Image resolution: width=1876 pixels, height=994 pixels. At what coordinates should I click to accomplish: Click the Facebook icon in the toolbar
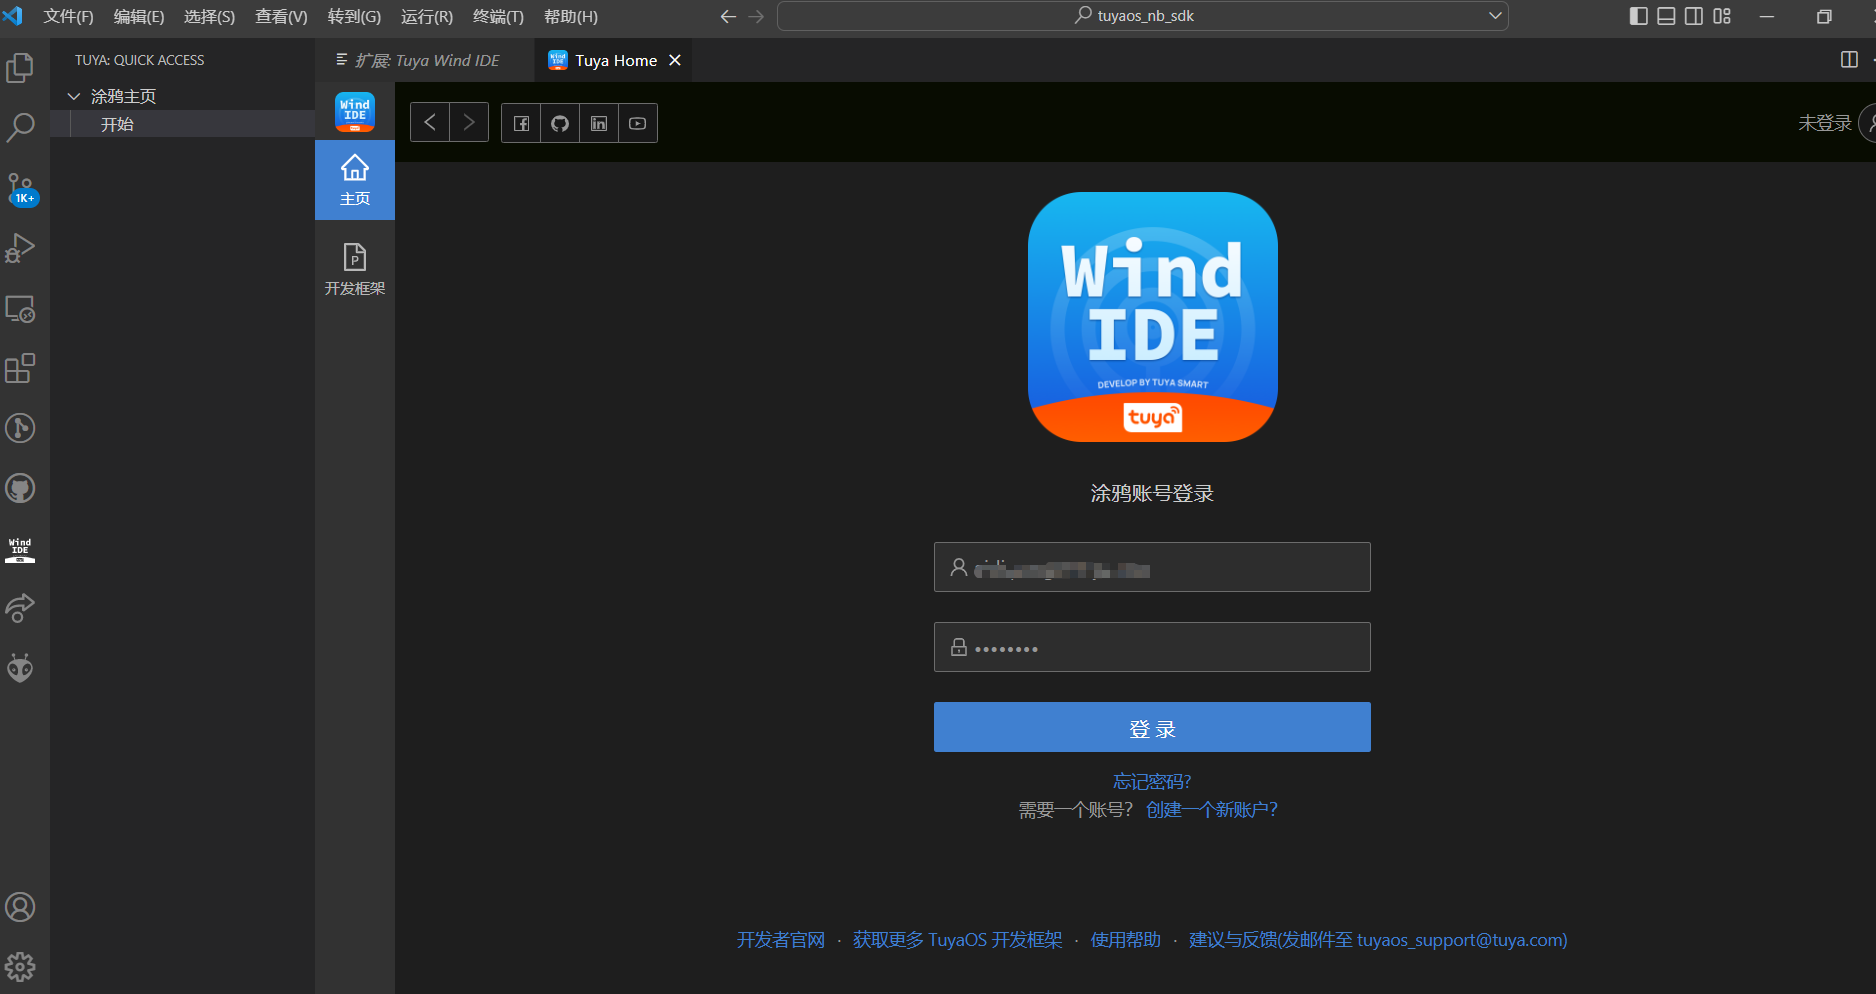coord(521,123)
